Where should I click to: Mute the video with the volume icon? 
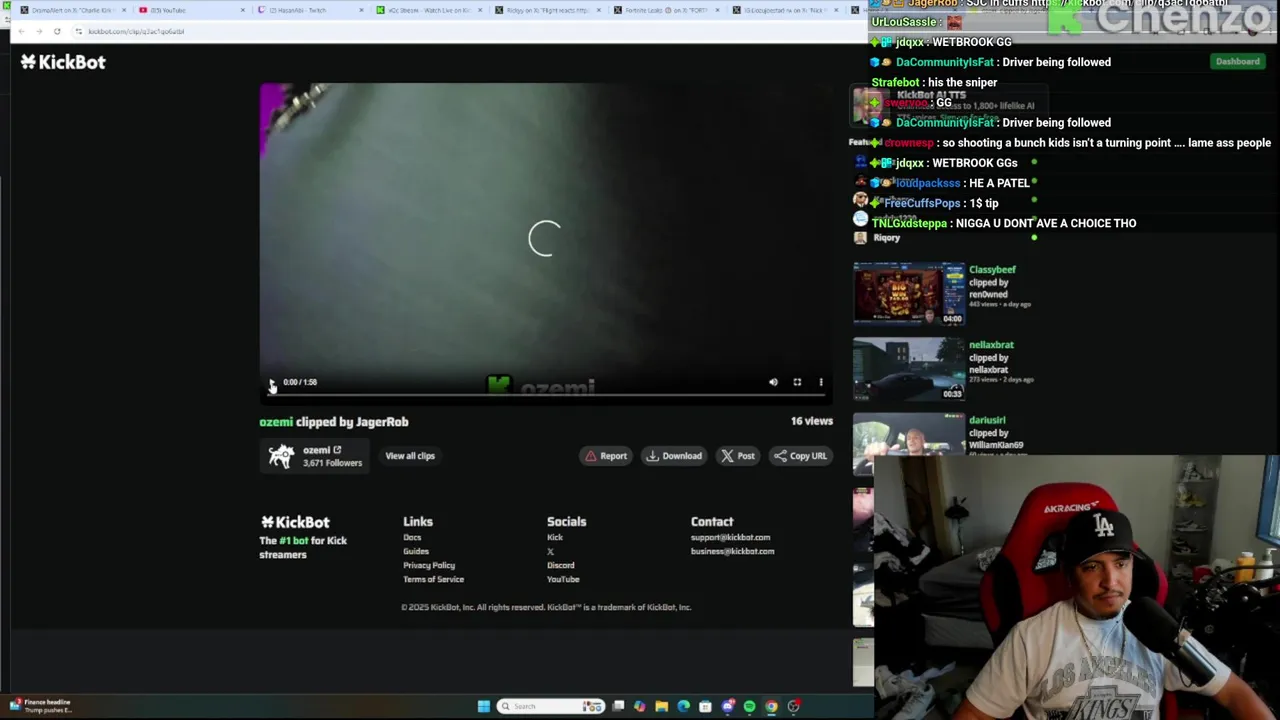tap(773, 382)
